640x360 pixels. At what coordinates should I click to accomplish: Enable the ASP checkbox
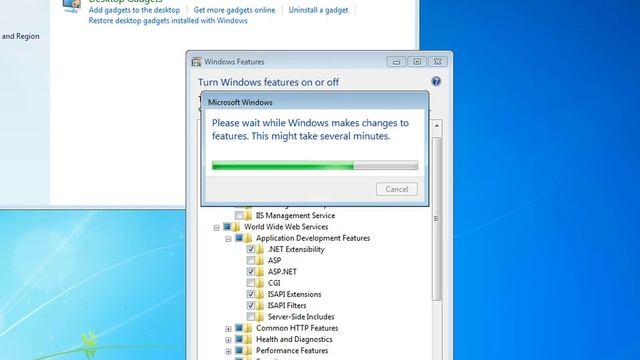click(x=251, y=260)
